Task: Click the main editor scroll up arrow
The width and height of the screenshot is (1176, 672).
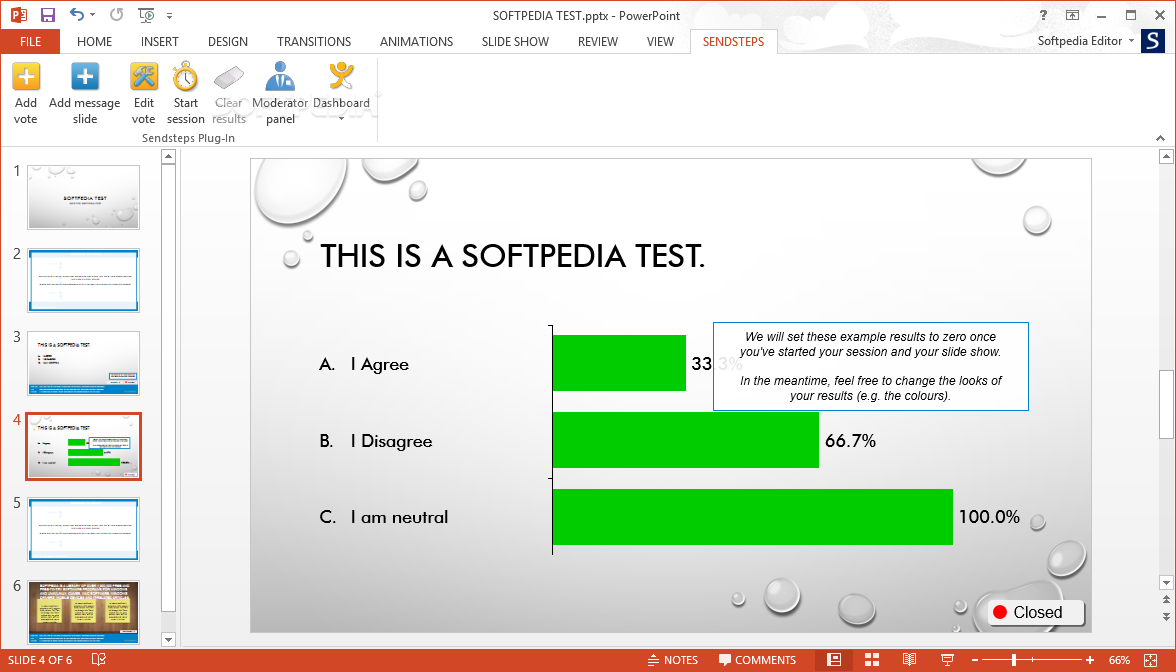Action: click(1166, 156)
